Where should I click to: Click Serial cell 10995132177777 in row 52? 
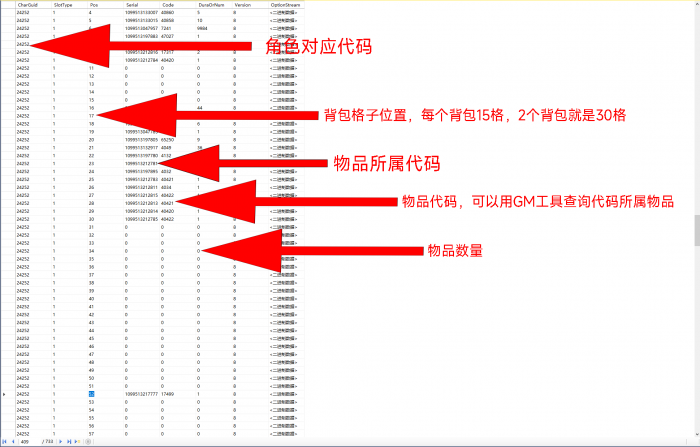(141, 394)
